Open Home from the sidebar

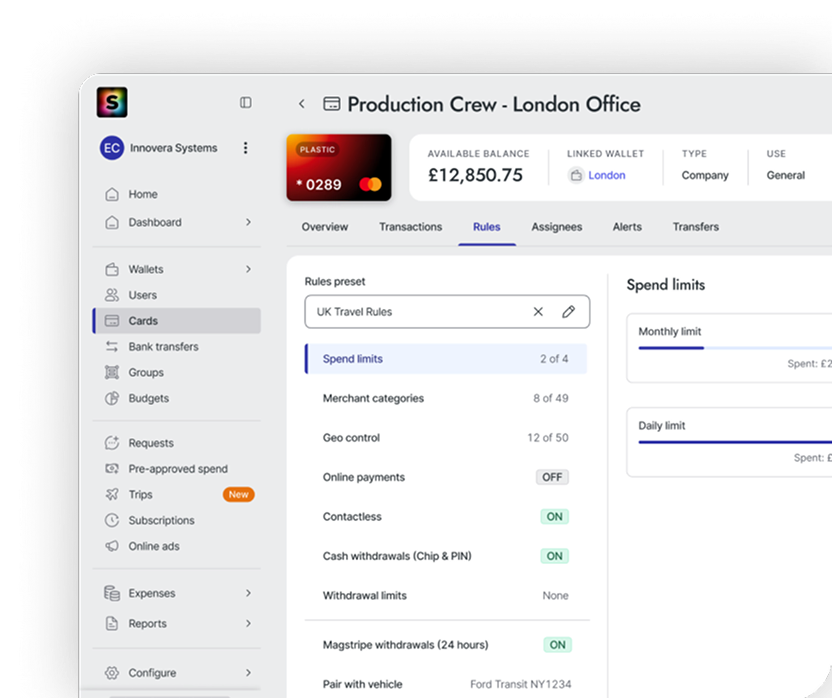tap(142, 194)
